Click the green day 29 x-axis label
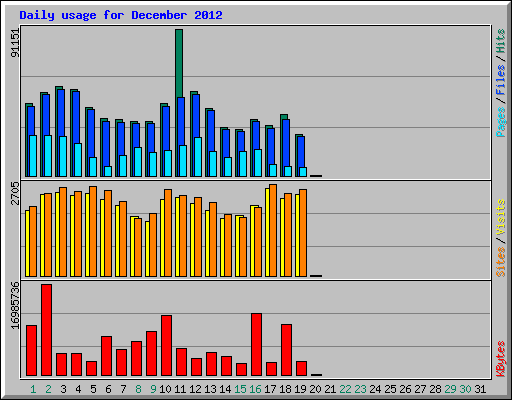This screenshot has height=400, width=512. 450,389
